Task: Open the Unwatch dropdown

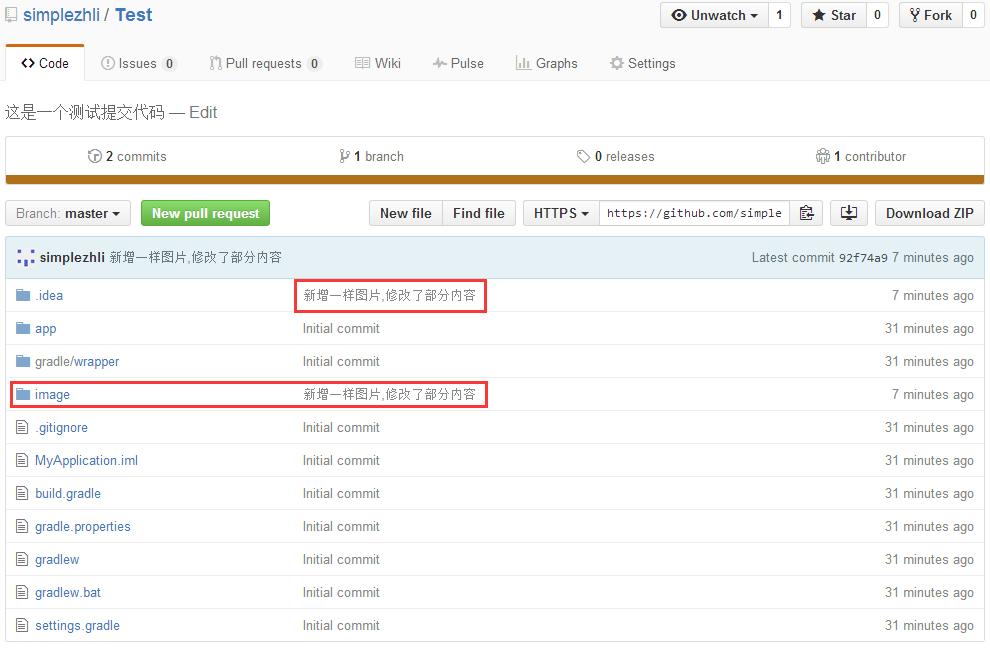Action: coord(714,15)
